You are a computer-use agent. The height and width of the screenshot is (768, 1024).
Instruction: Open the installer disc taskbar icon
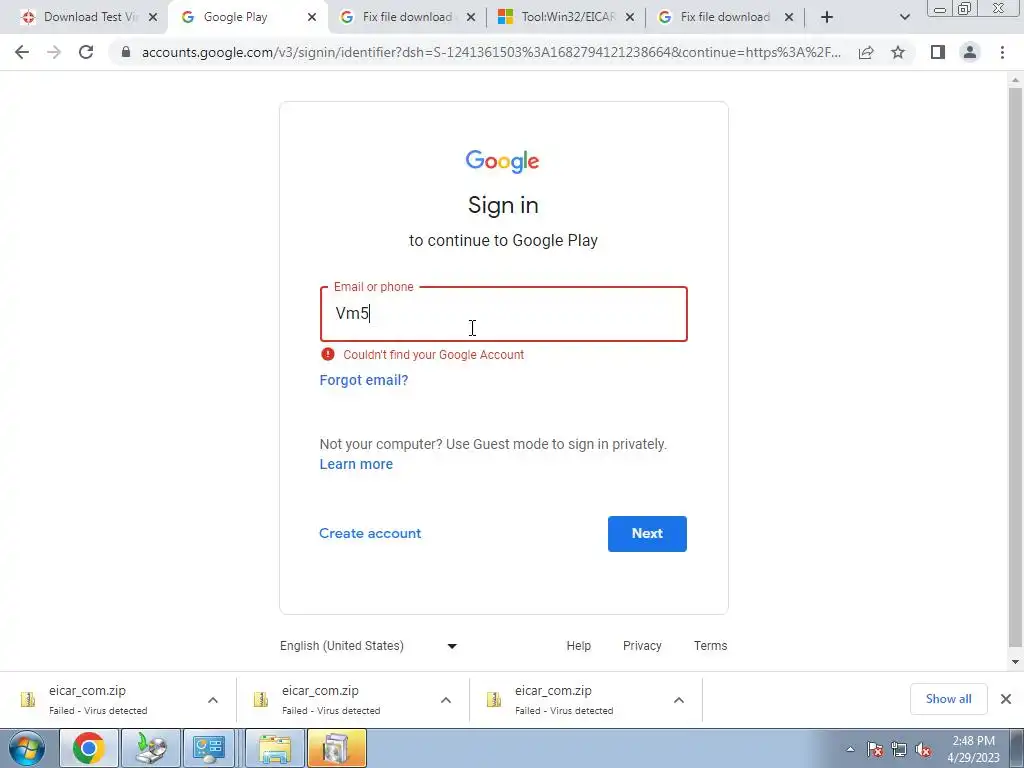coord(151,748)
